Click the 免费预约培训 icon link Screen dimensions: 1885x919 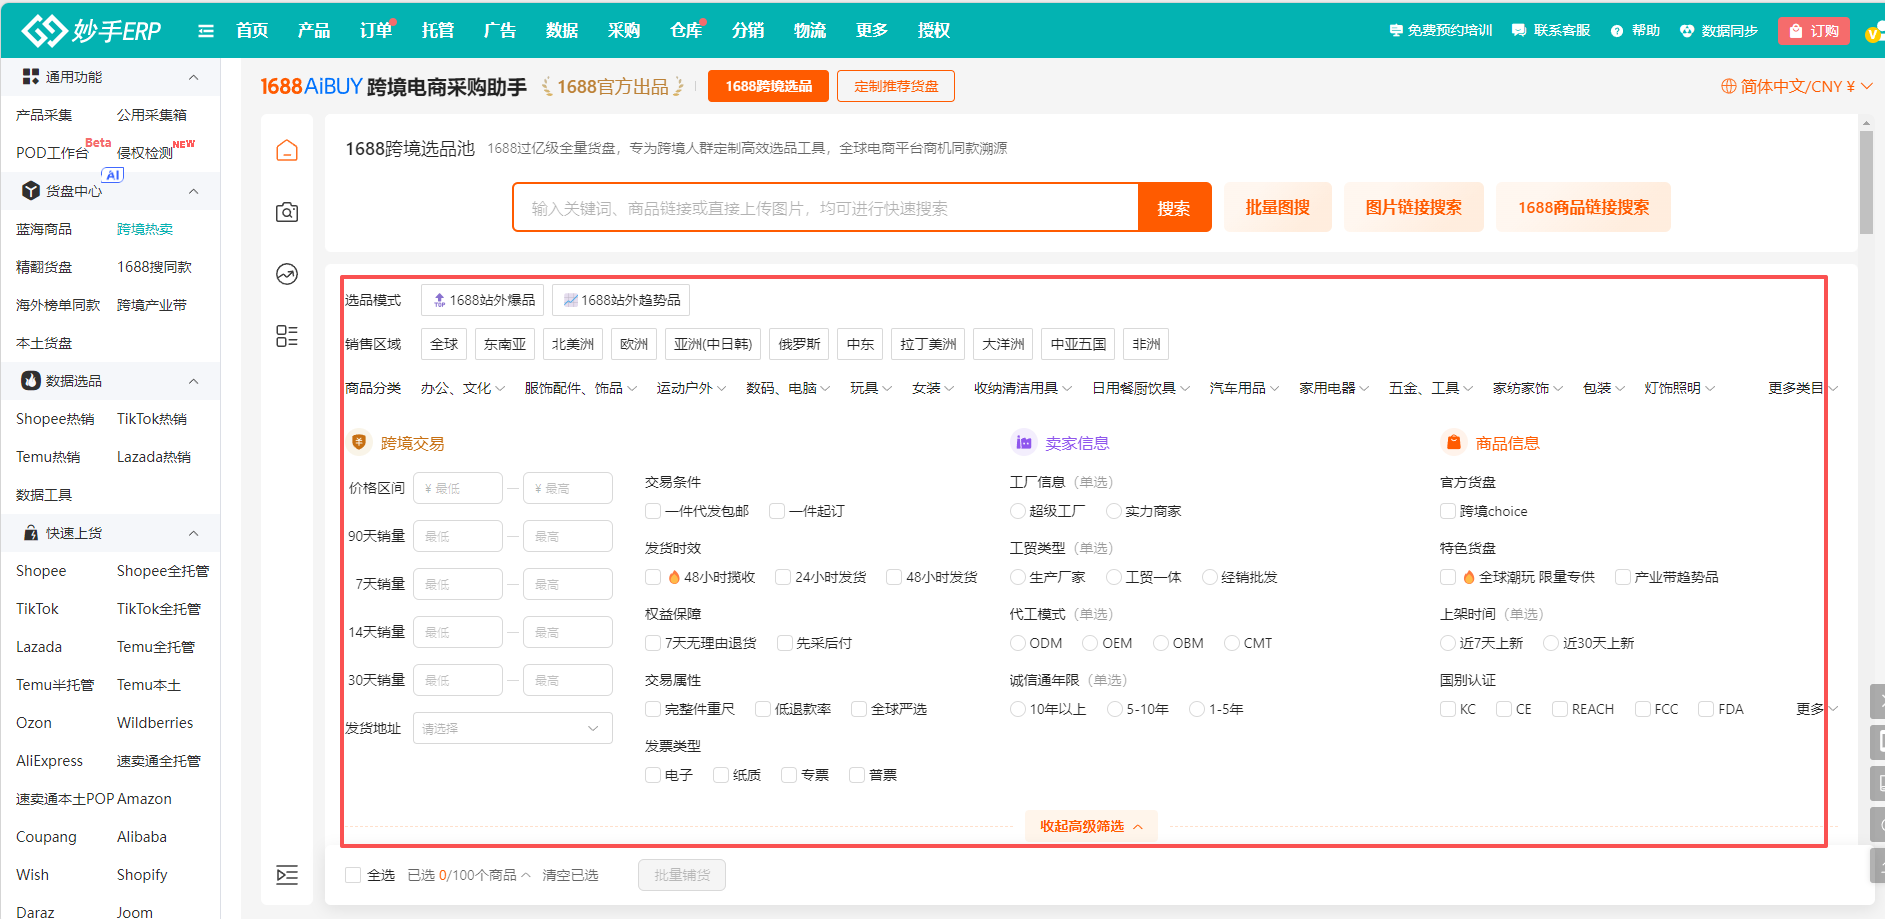point(1441,31)
